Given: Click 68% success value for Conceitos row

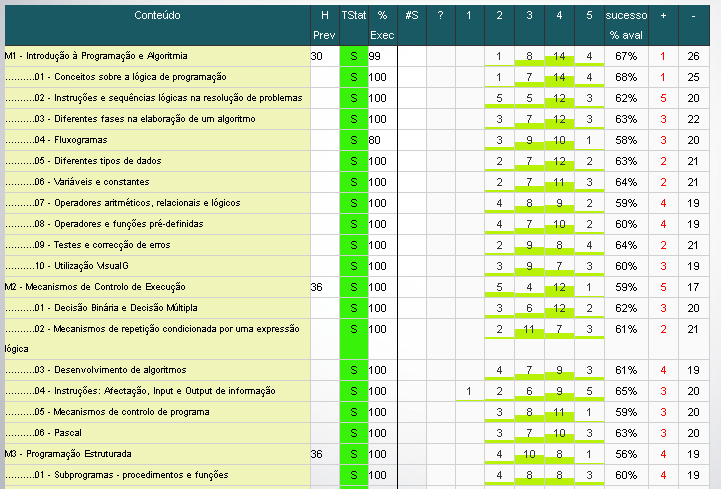Looking at the screenshot, I should pos(626,77).
